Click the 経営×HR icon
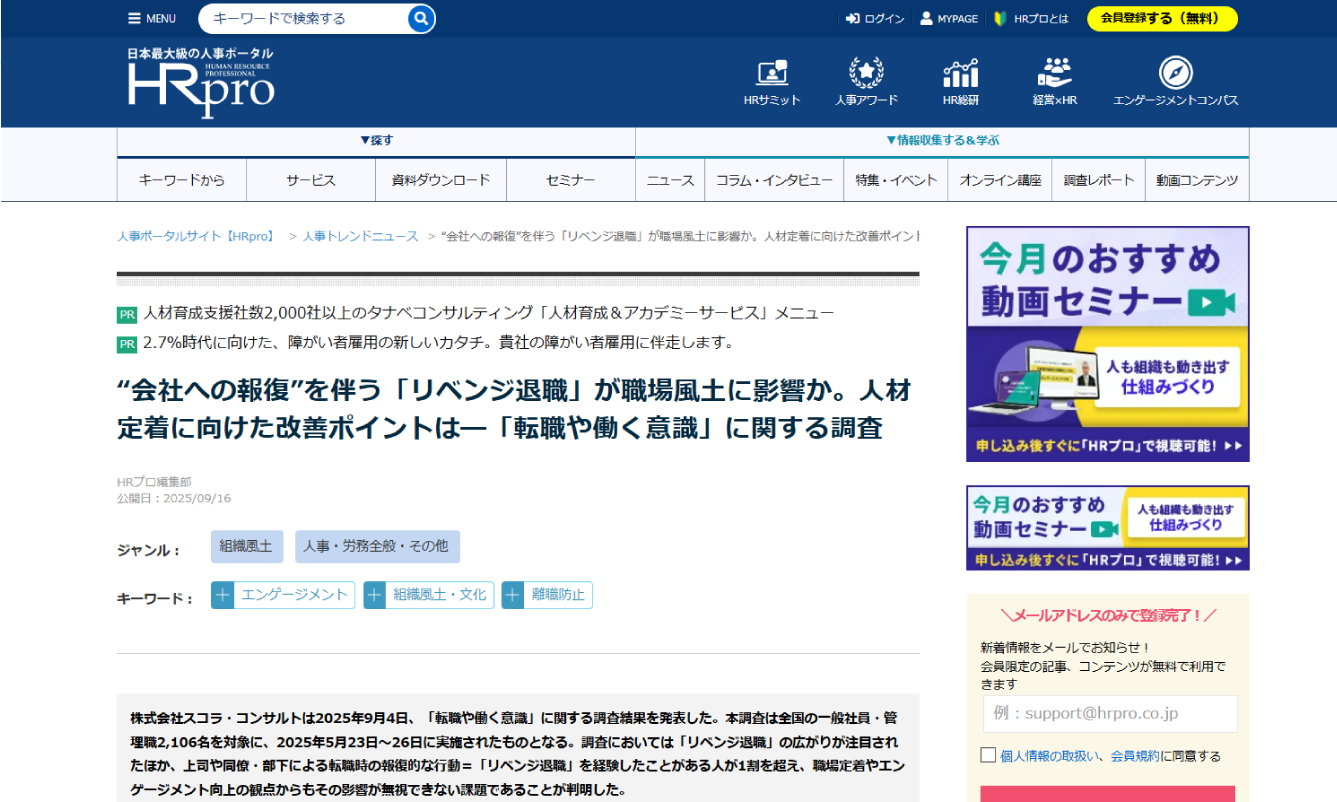Screen dimensions: 1337x802 (x=1054, y=74)
